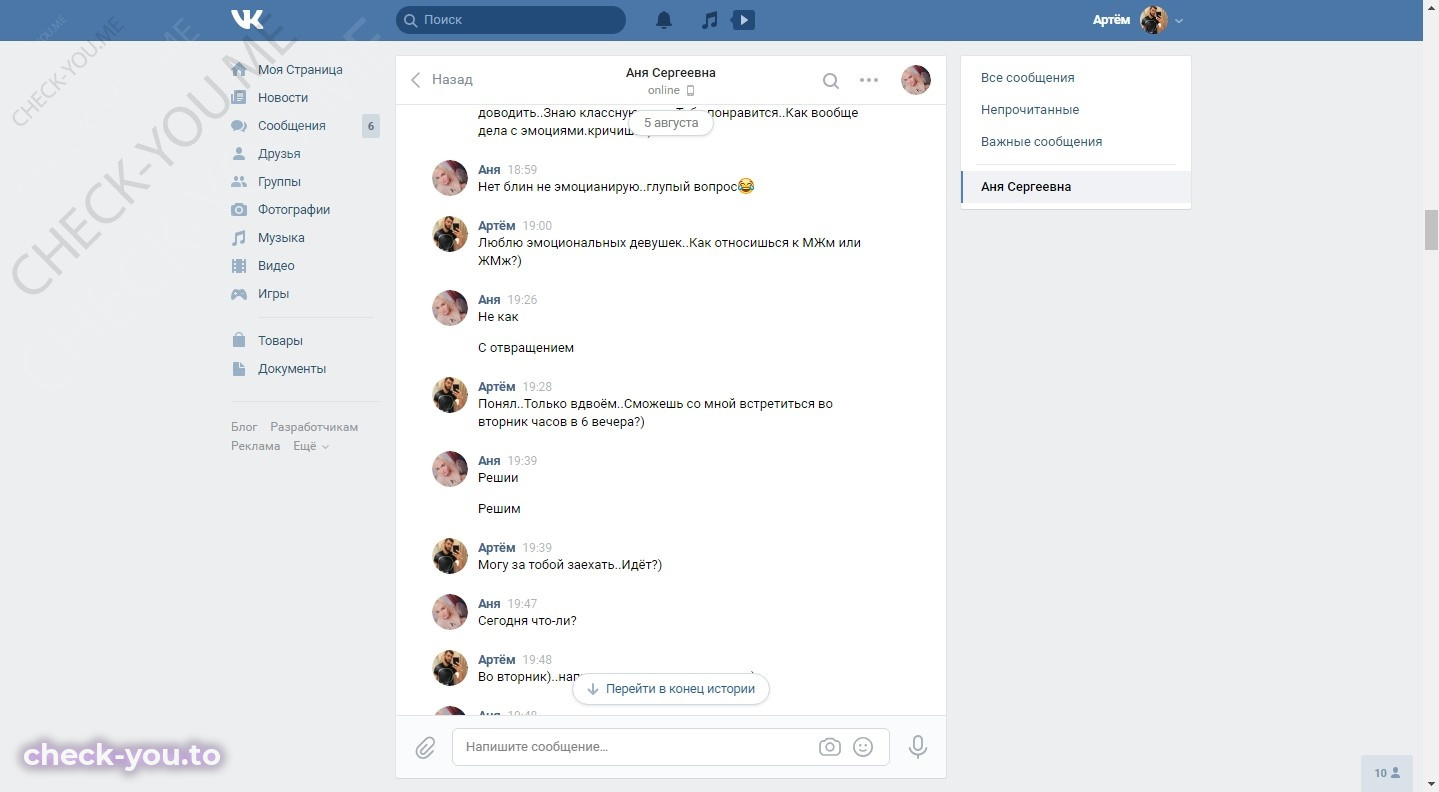
Task: Open Видео in sidebar
Action: (276, 266)
